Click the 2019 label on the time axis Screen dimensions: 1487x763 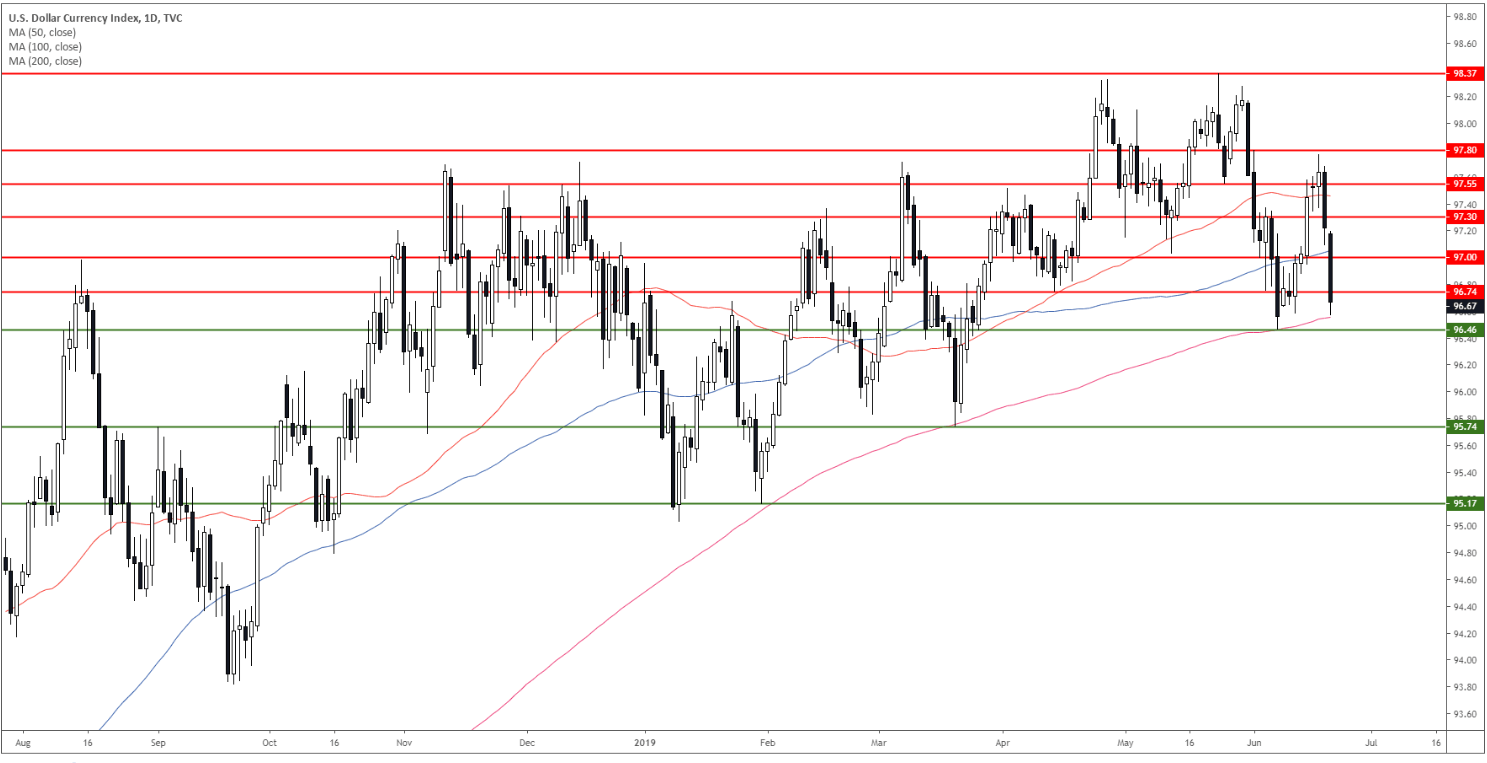(x=646, y=743)
